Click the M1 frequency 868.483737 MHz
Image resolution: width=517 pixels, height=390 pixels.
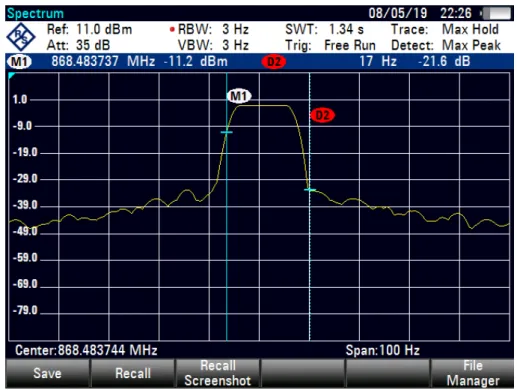click(x=103, y=62)
